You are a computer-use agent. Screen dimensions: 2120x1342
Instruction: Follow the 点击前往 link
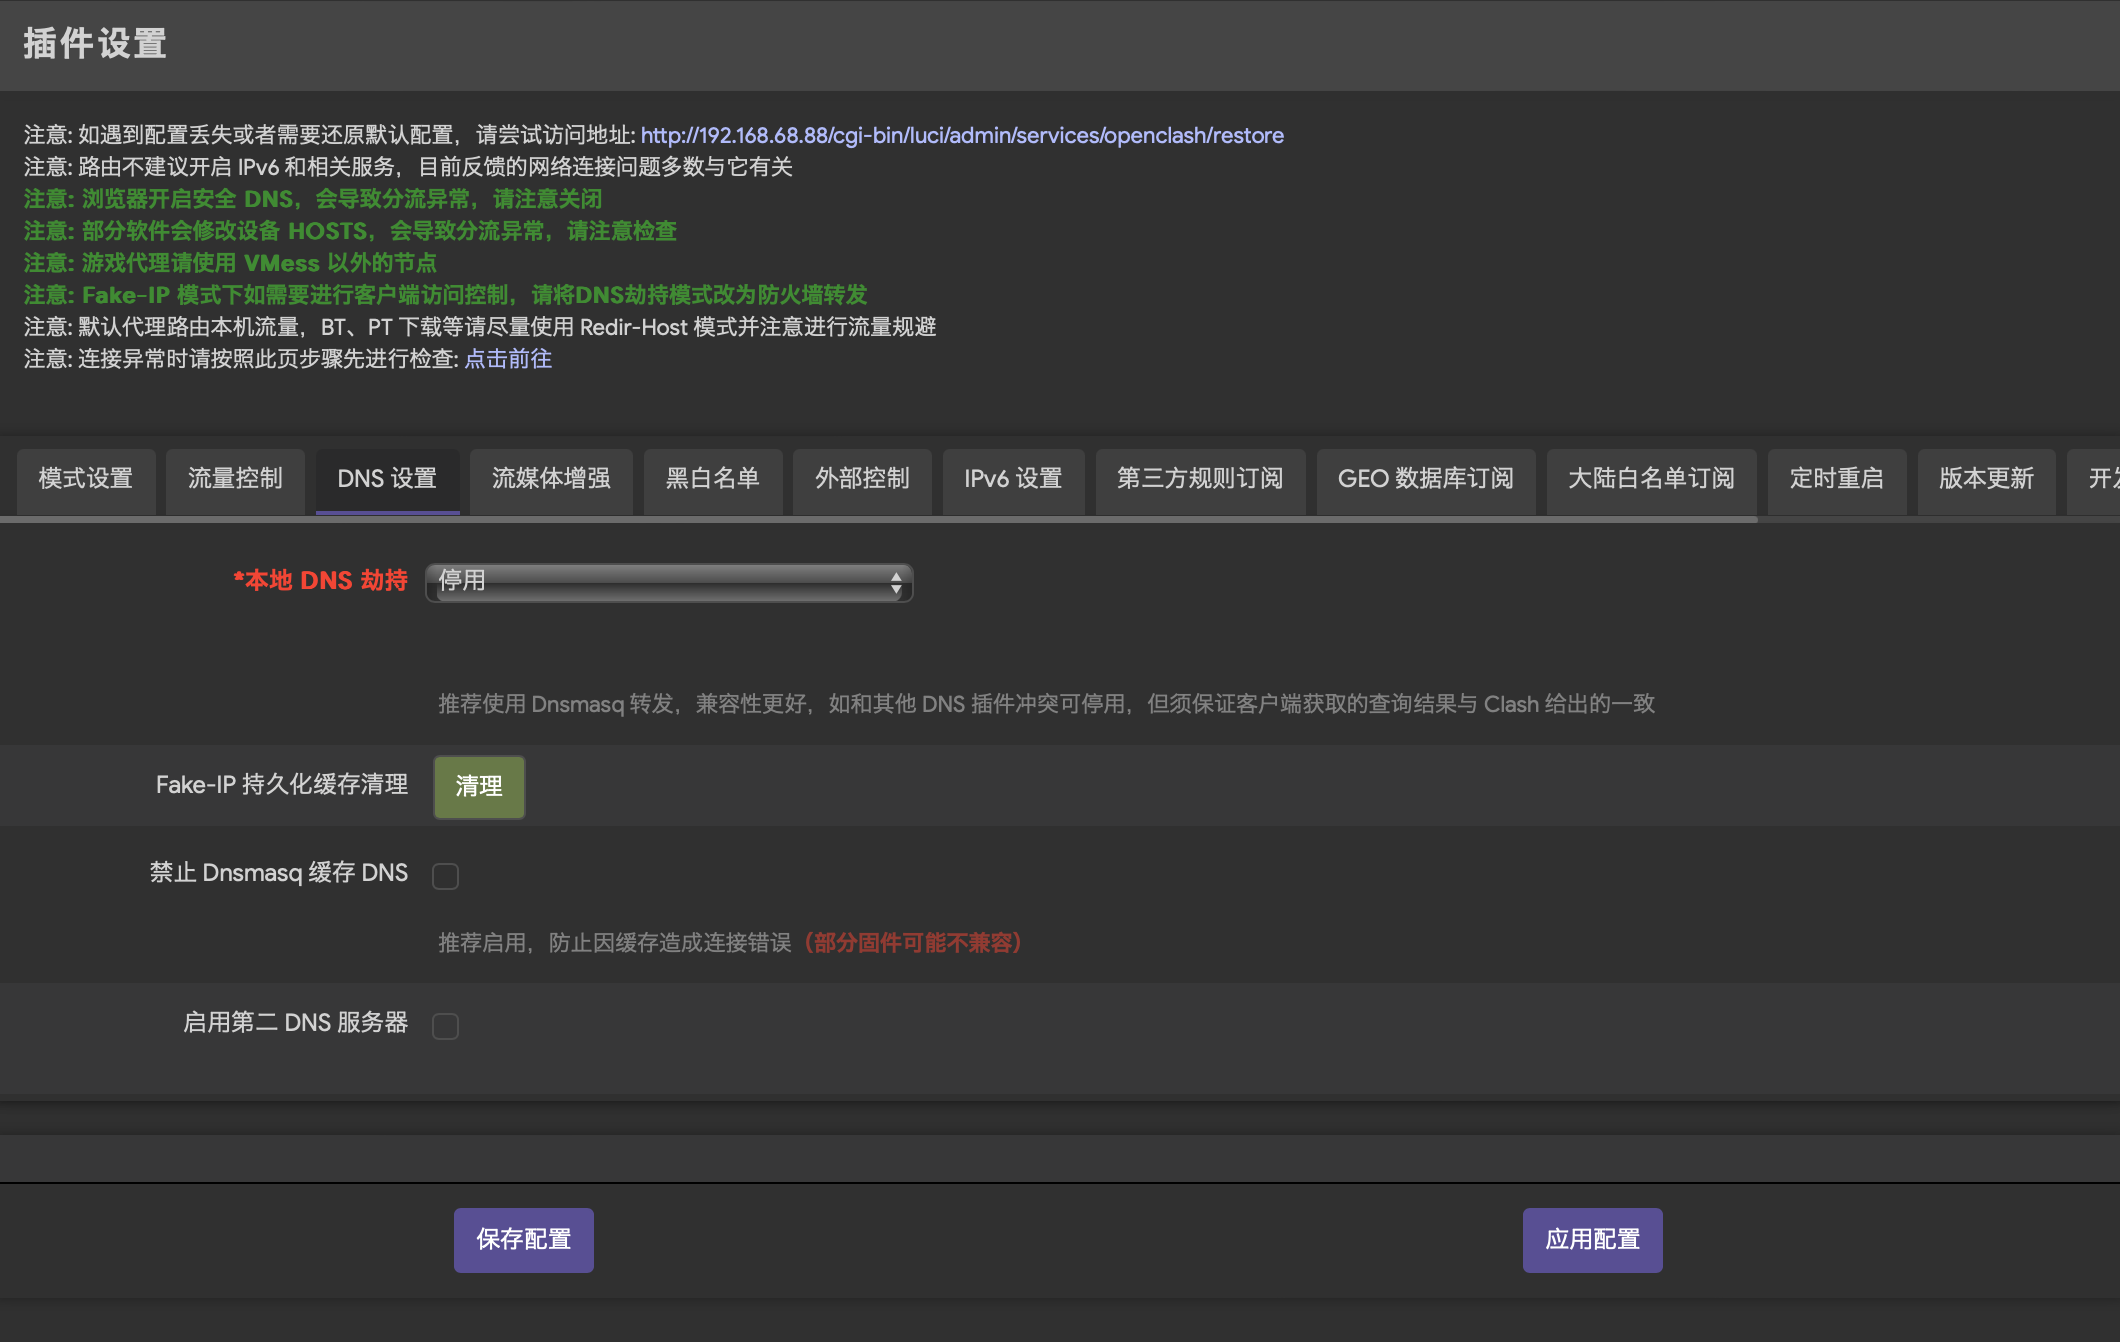click(x=508, y=359)
